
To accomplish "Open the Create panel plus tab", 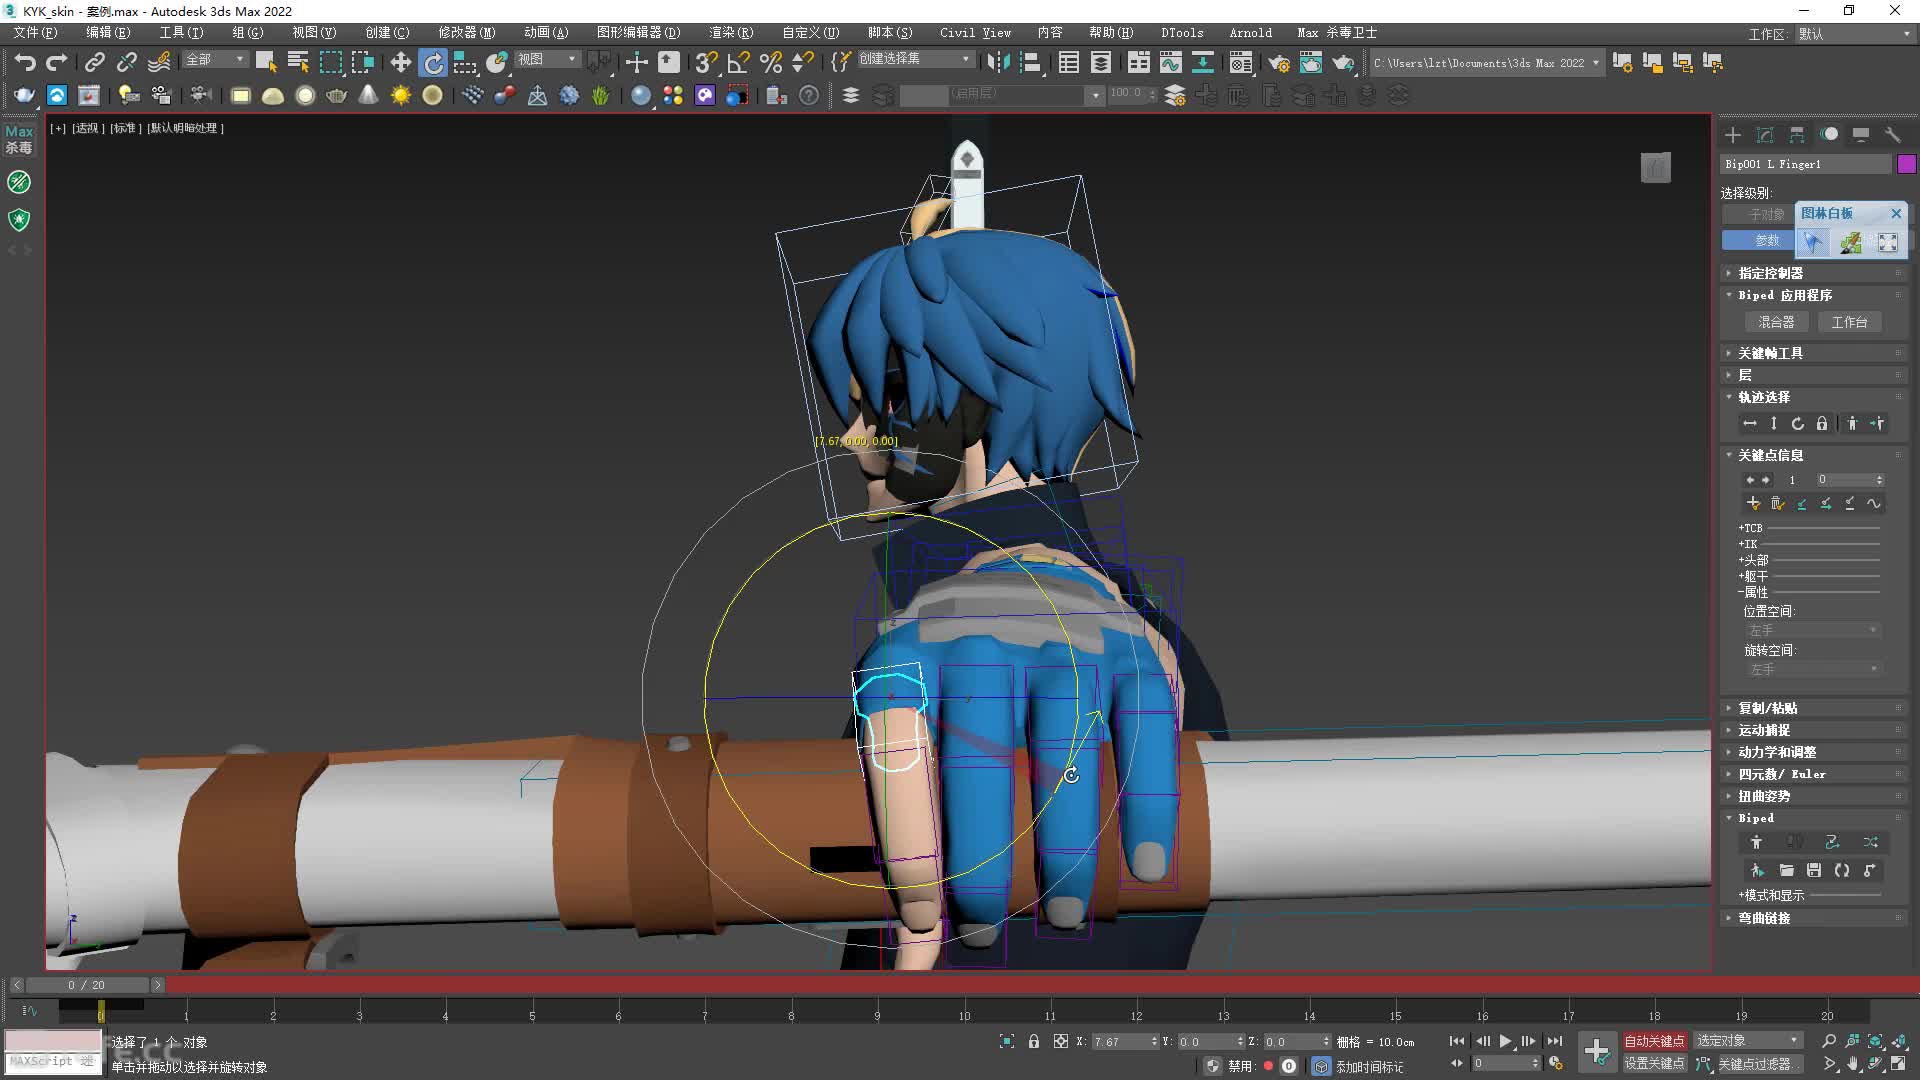I will pyautogui.click(x=1733, y=134).
